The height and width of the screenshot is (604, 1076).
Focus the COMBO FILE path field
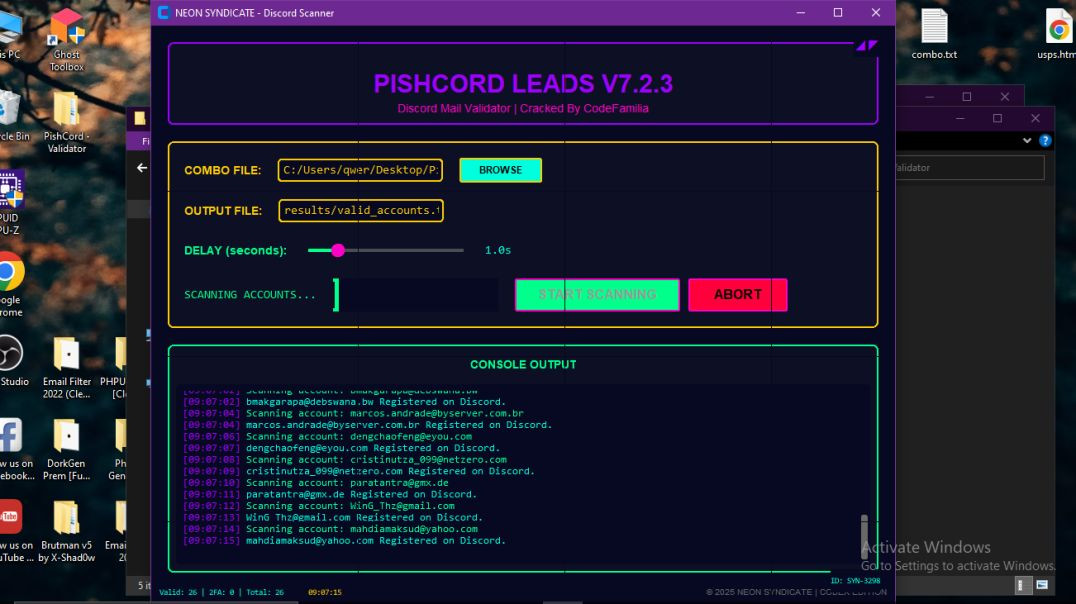pos(360,170)
